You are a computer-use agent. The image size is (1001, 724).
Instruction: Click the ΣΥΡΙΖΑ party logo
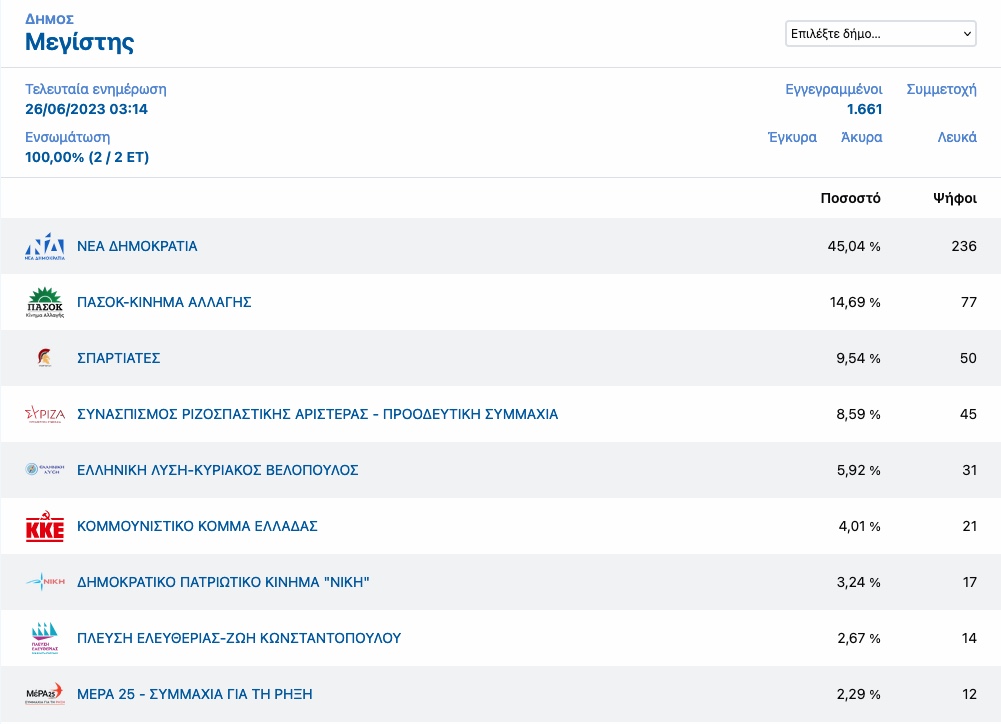pyautogui.click(x=45, y=414)
